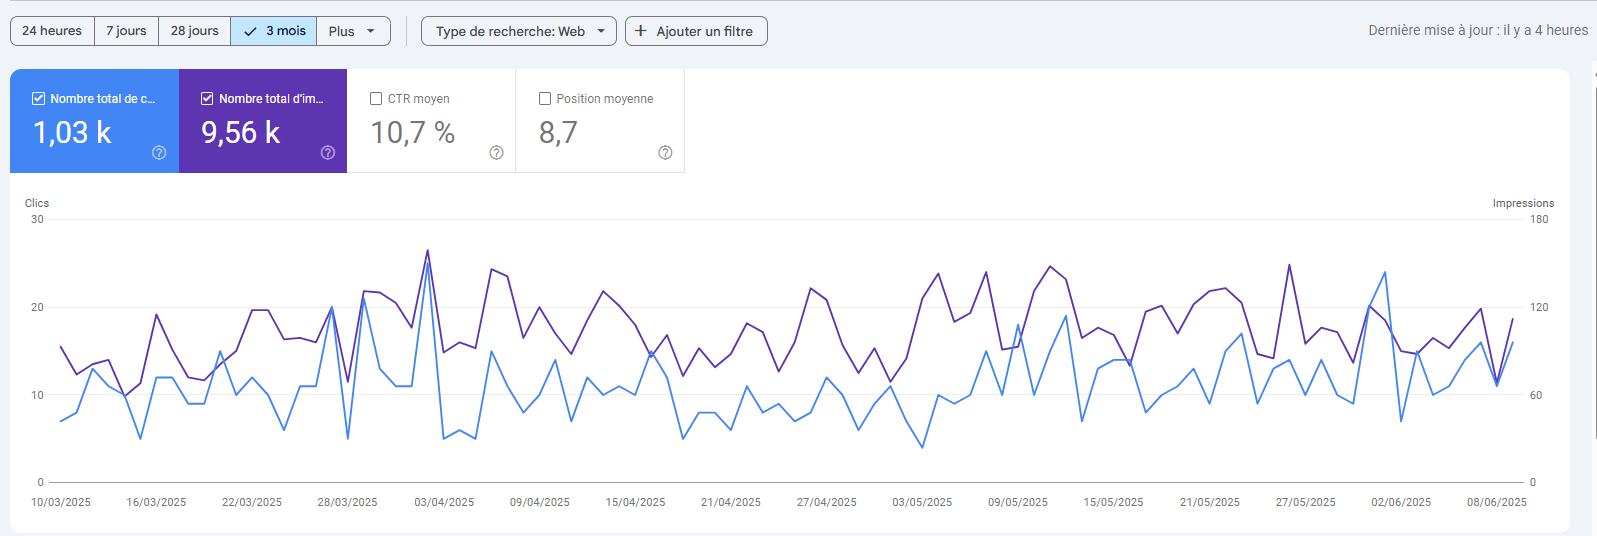
Task: Open help icon on total impressions card
Action: pos(328,153)
